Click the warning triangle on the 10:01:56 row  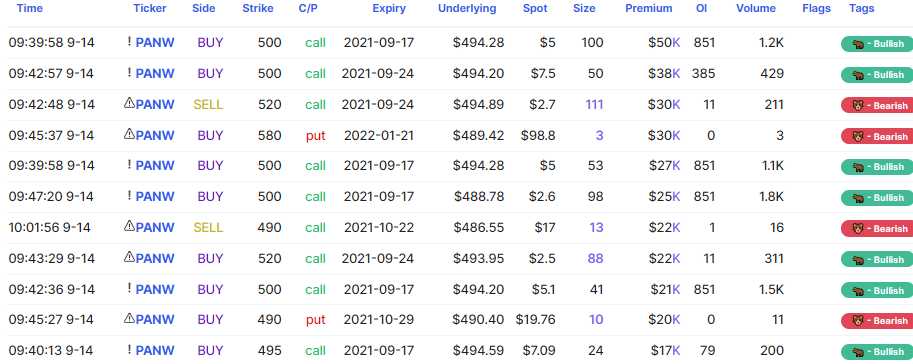(129, 226)
